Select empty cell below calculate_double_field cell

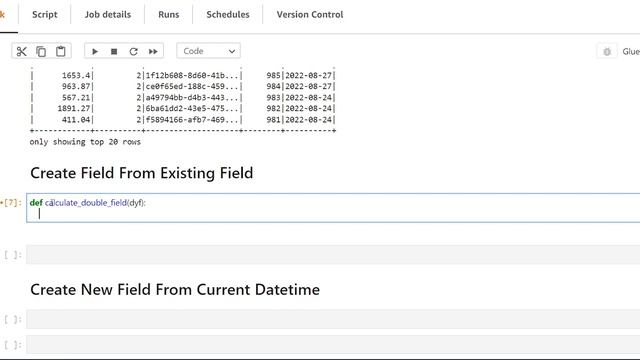coord(333,255)
